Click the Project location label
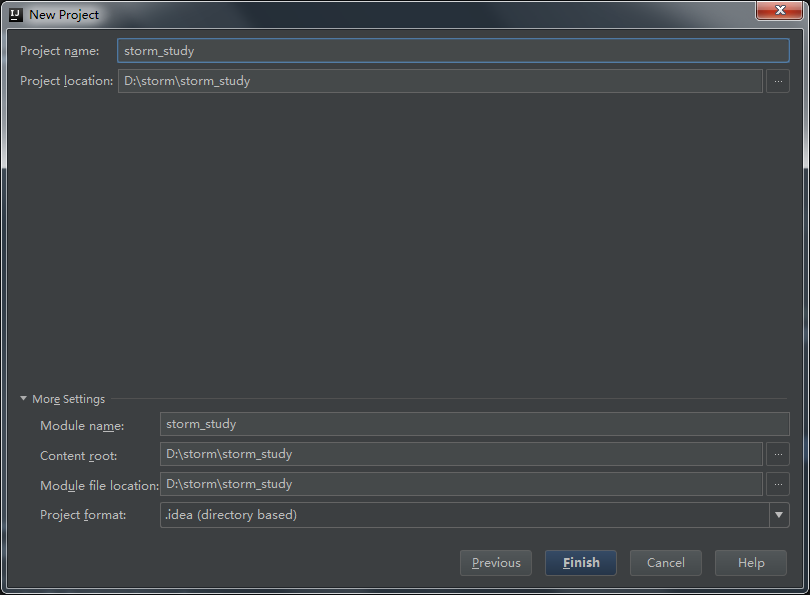The height and width of the screenshot is (595, 810). [66, 81]
